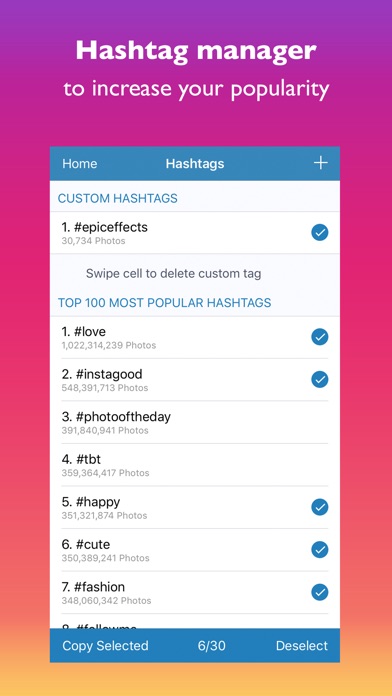Tap Top 100 Most Popular Hashtags header
Image resolution: width=392 pixels, height=696 pixels.
tap(164, 303)
